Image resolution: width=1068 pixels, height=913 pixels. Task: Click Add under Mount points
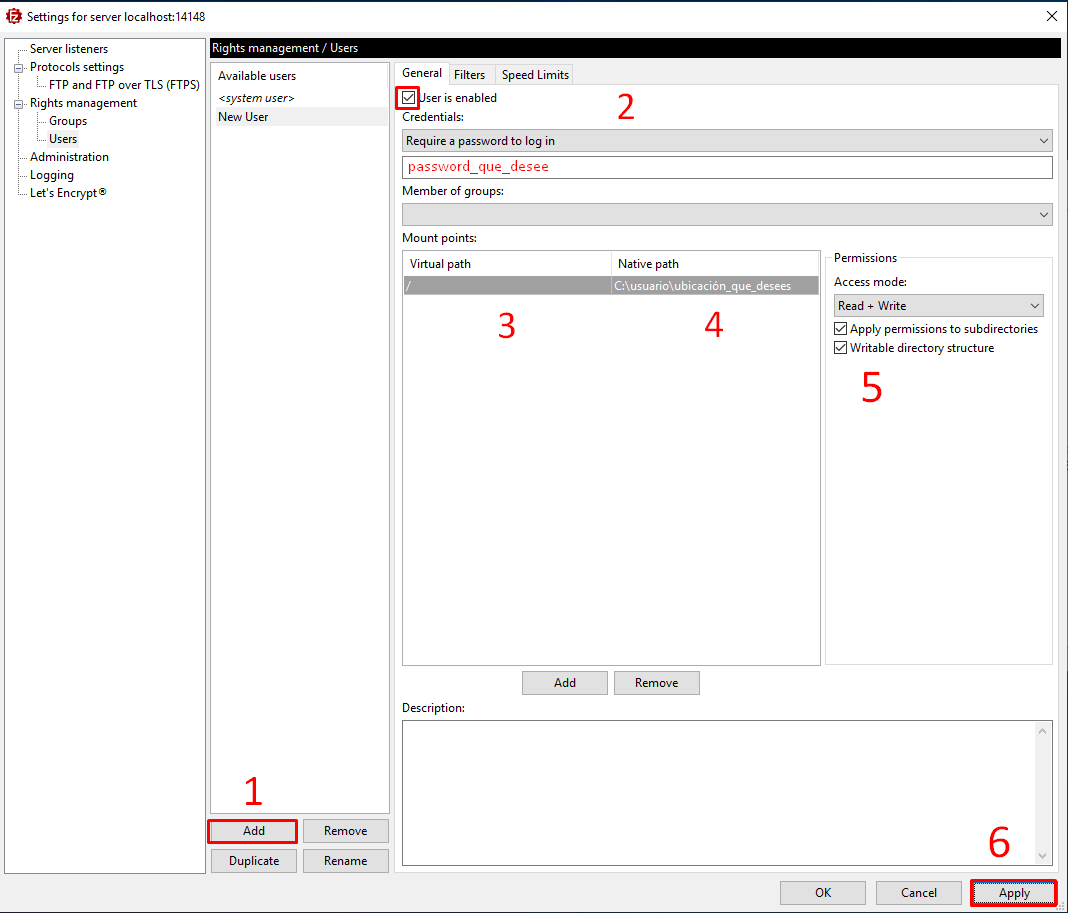tap(564, 682)
